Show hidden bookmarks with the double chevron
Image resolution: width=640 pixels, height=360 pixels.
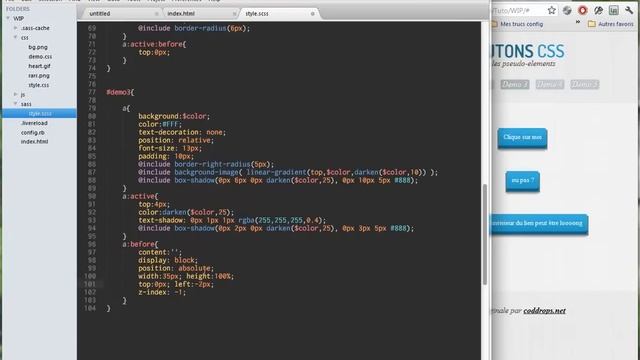578,22
